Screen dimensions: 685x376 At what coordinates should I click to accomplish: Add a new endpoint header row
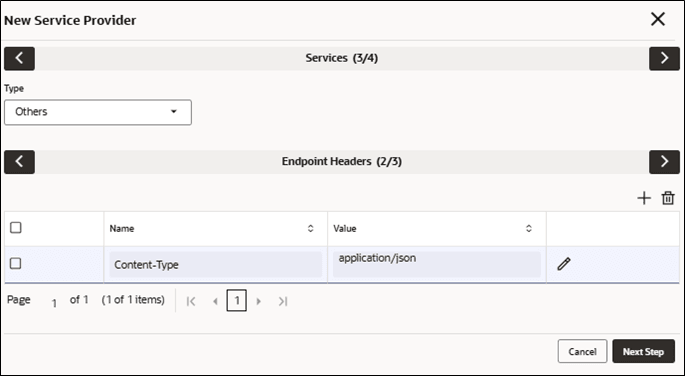(644, 198)
